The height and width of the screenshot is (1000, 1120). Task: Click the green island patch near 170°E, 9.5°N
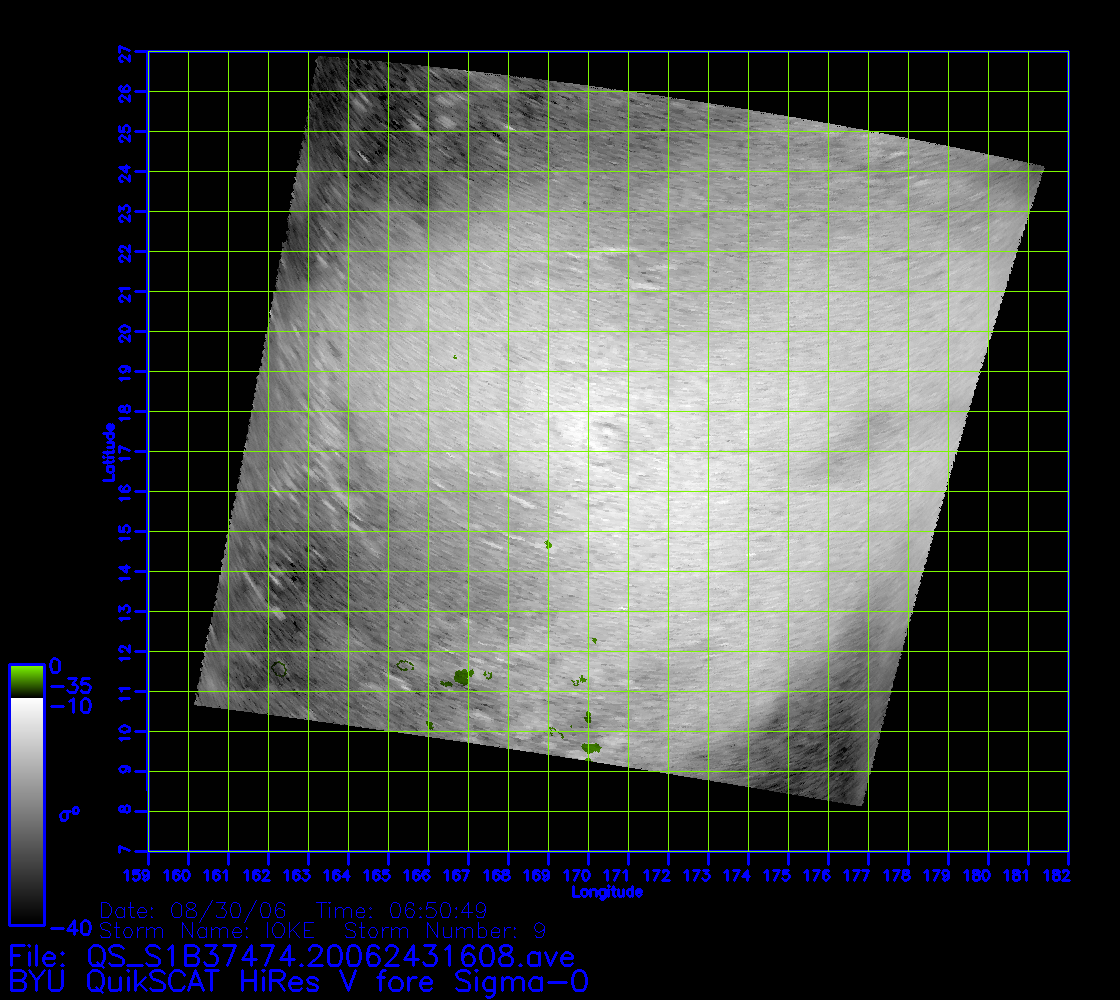pyautogui.click(x=591, y=747)
